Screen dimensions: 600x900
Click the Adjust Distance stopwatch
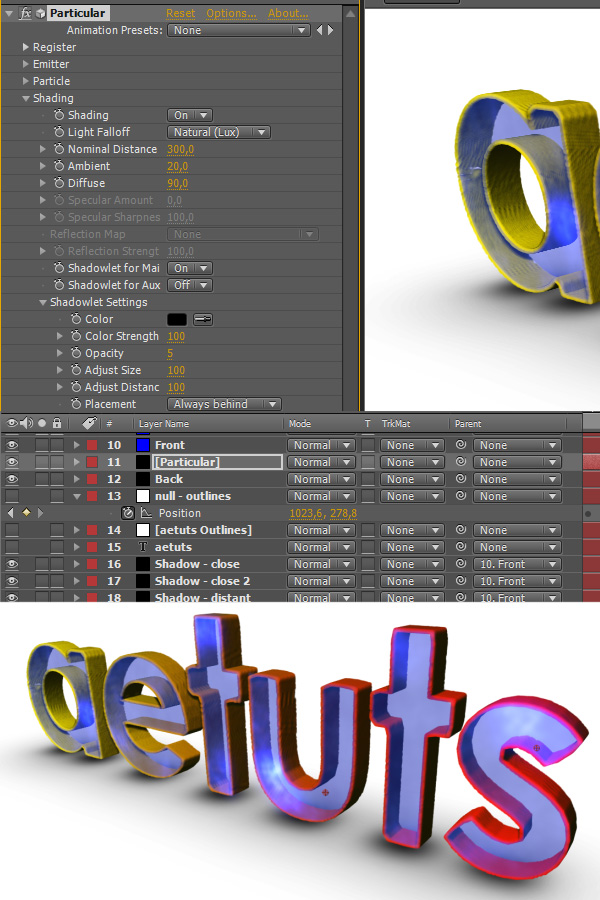click(76, 387)
